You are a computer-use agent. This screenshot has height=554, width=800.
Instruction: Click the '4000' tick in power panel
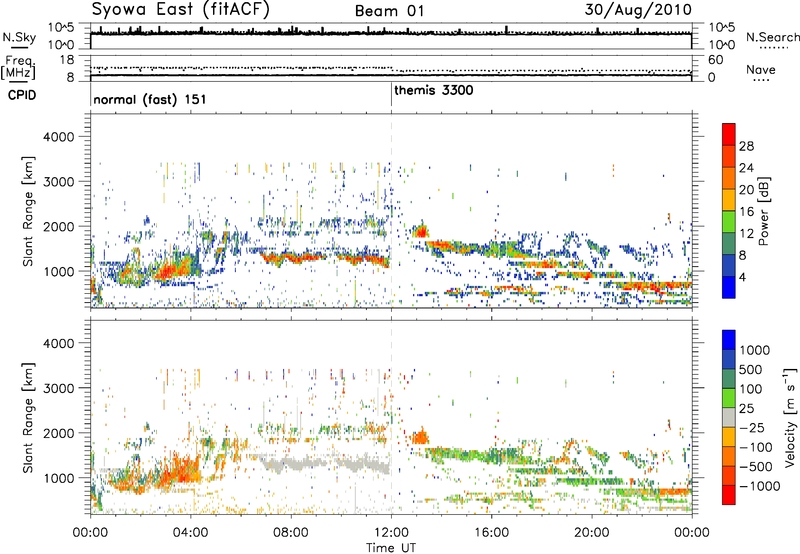(58, 137)
